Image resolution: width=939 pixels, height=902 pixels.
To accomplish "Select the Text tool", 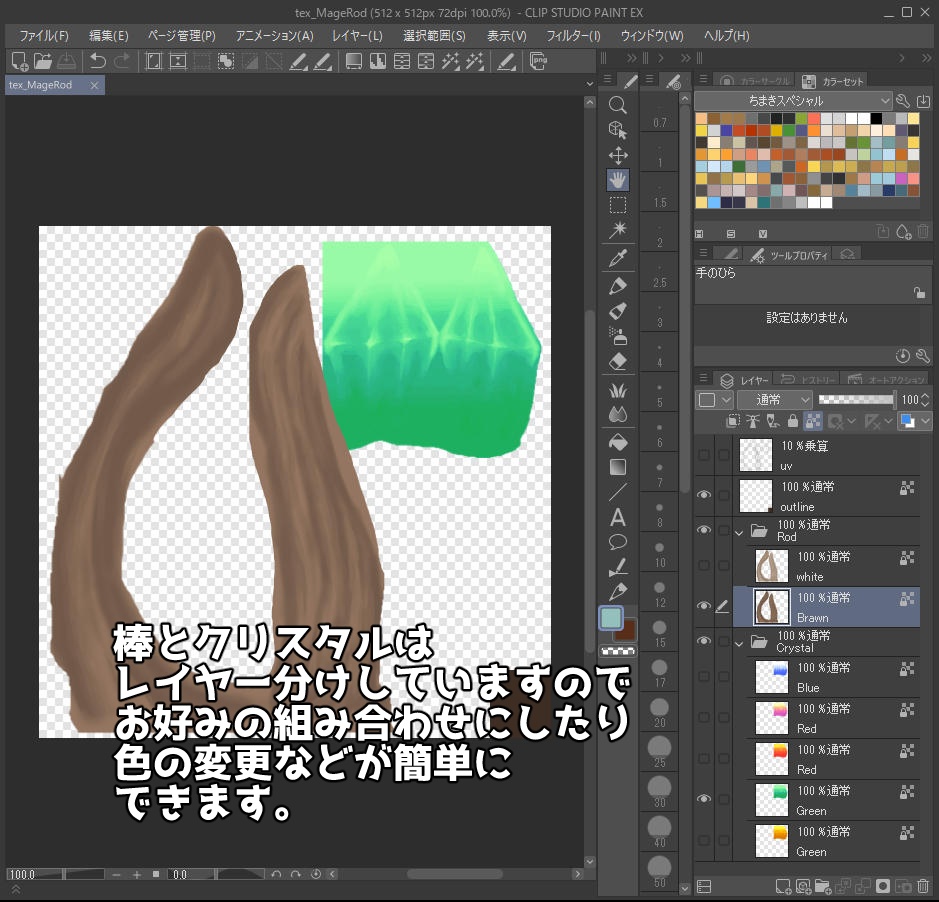I will 617,518.
